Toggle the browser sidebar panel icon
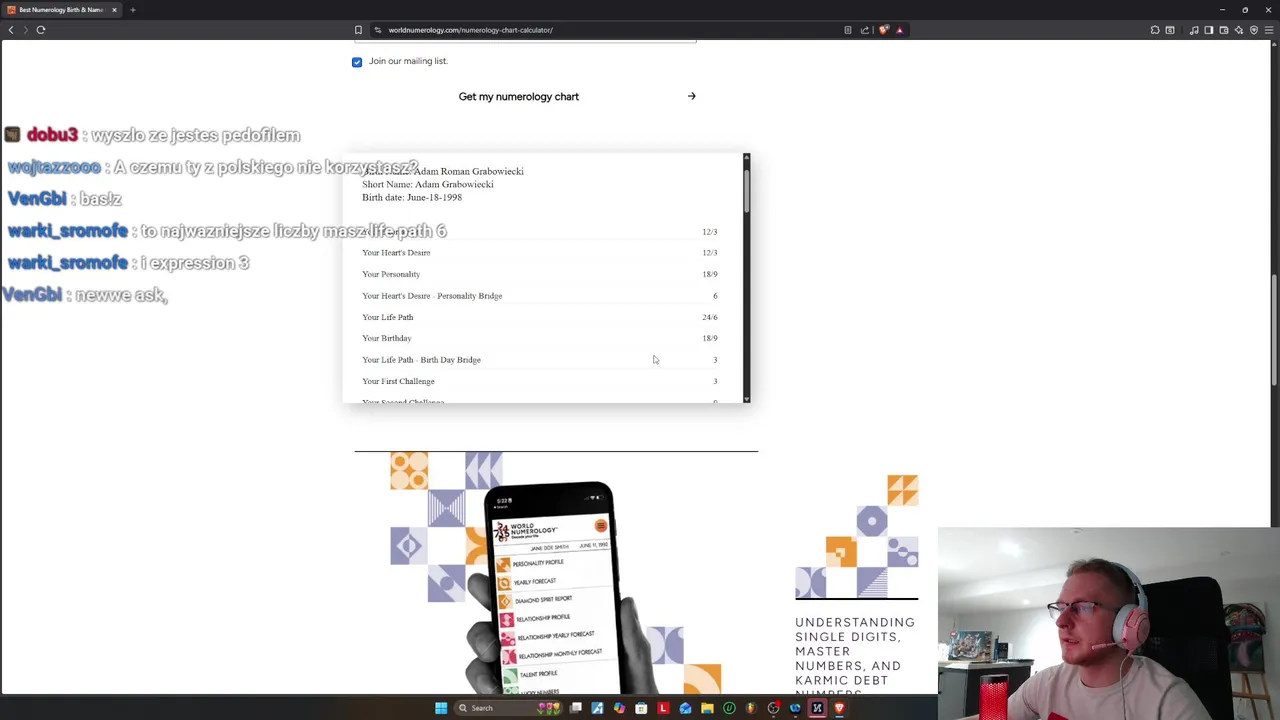 [1209, 30]
